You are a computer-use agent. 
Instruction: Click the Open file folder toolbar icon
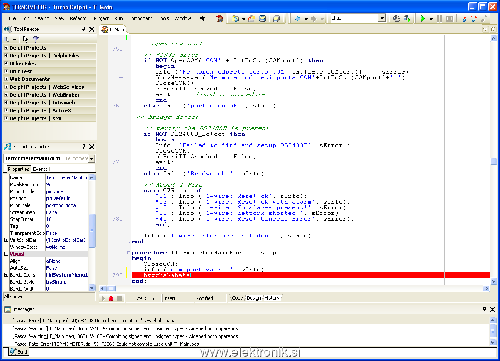click(x=251, y=19)
